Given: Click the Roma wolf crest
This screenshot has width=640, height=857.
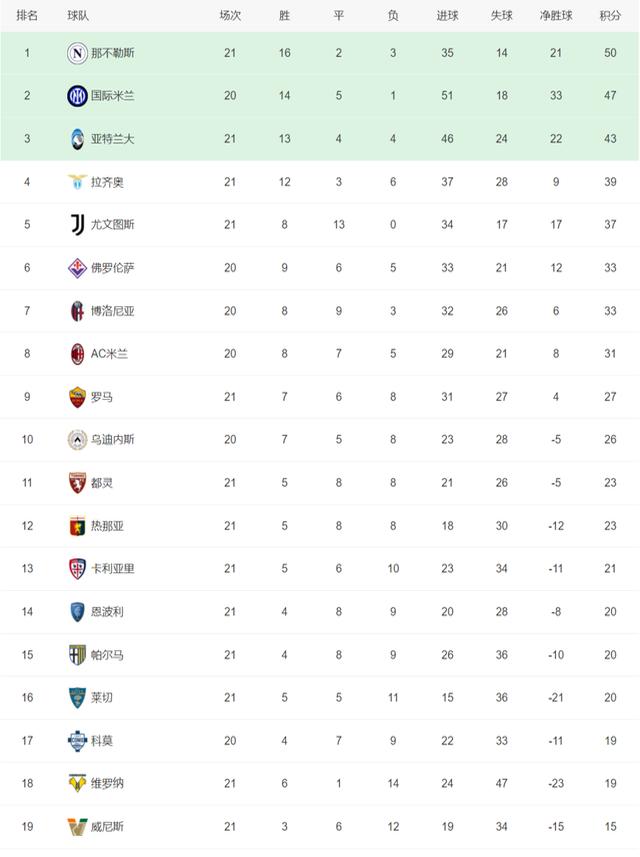Looking at the screenshot, I should (77, 397).
